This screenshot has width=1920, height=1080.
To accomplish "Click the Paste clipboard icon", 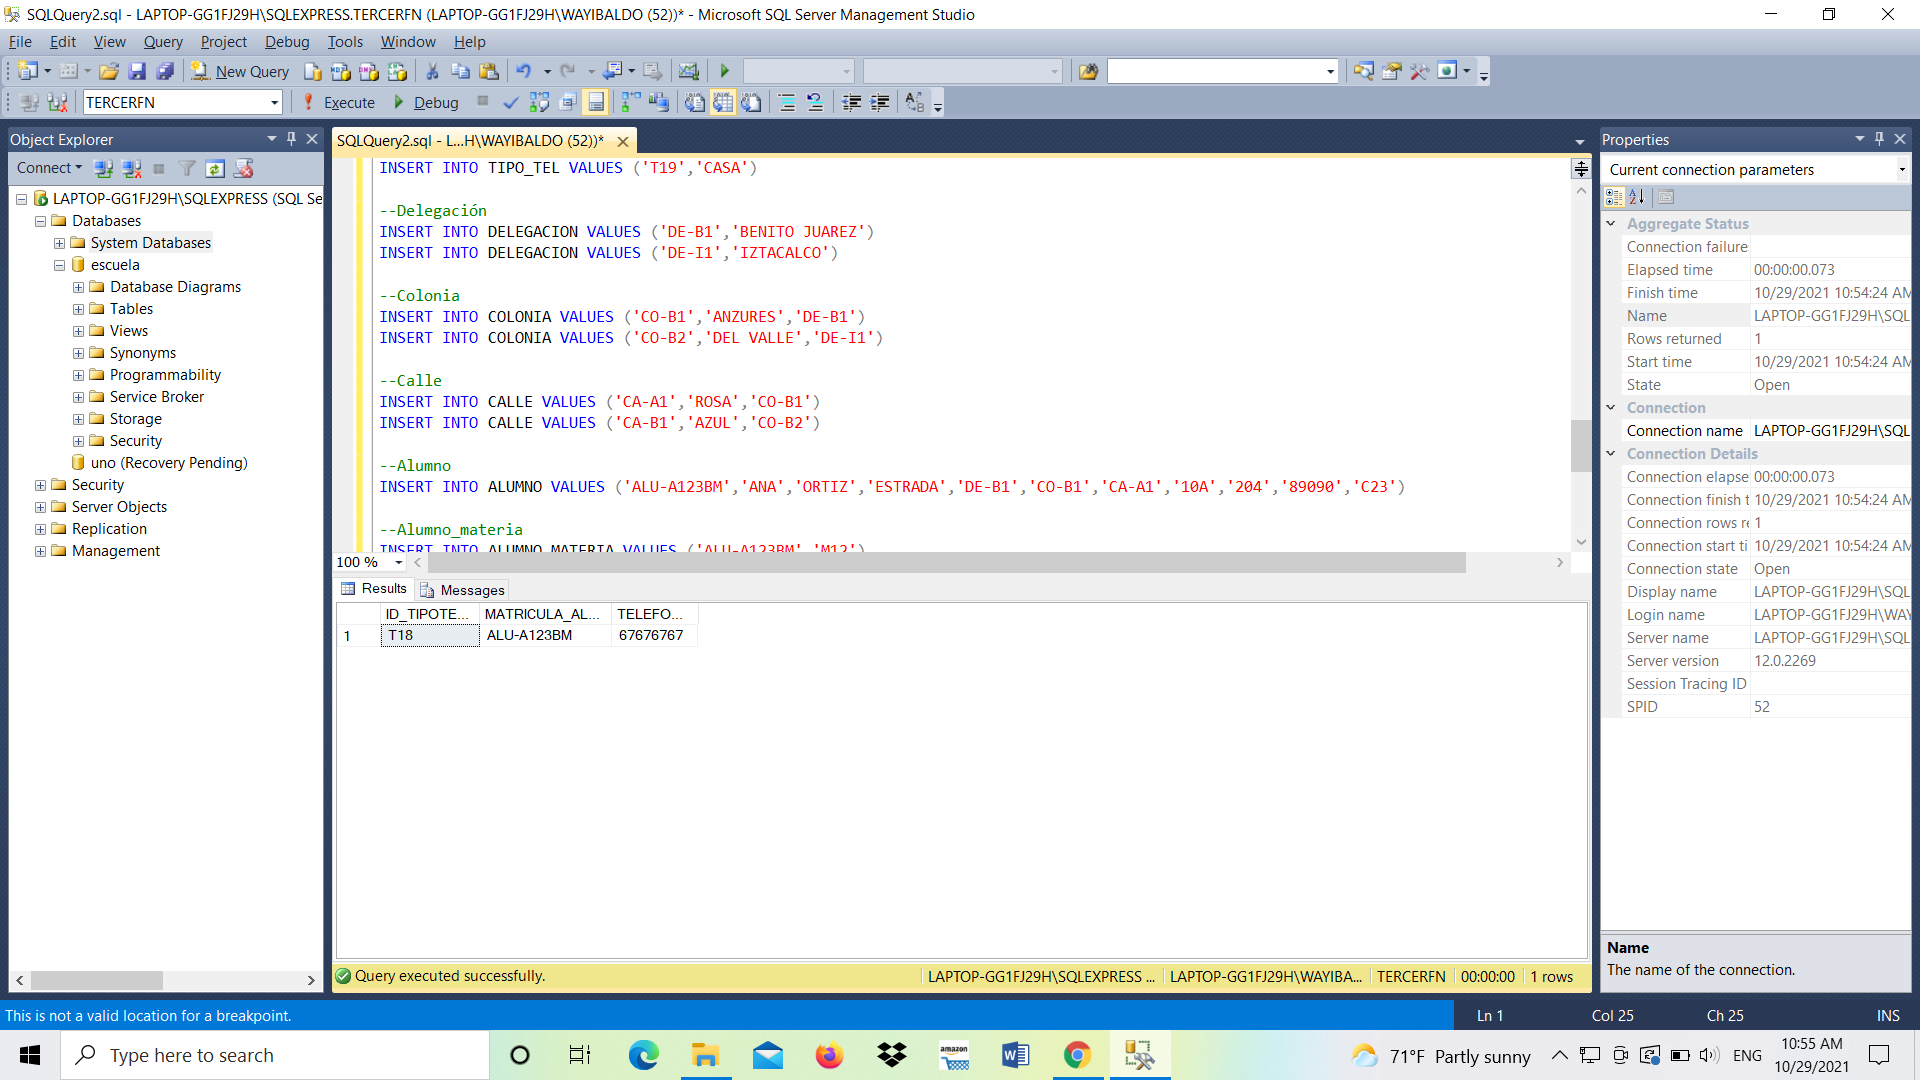I will (x=489, y=71).
